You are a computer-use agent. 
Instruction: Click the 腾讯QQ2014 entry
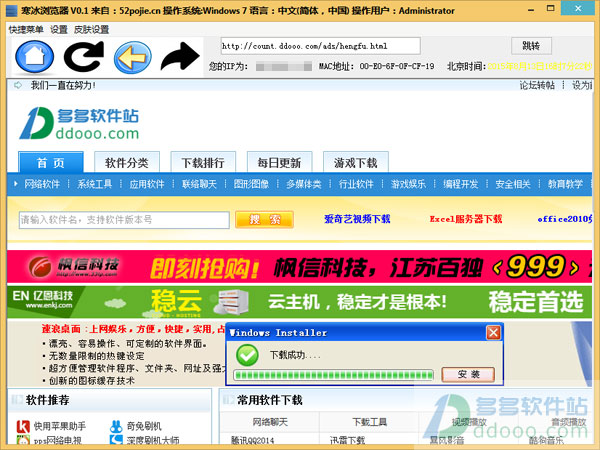tap(253, 440)
